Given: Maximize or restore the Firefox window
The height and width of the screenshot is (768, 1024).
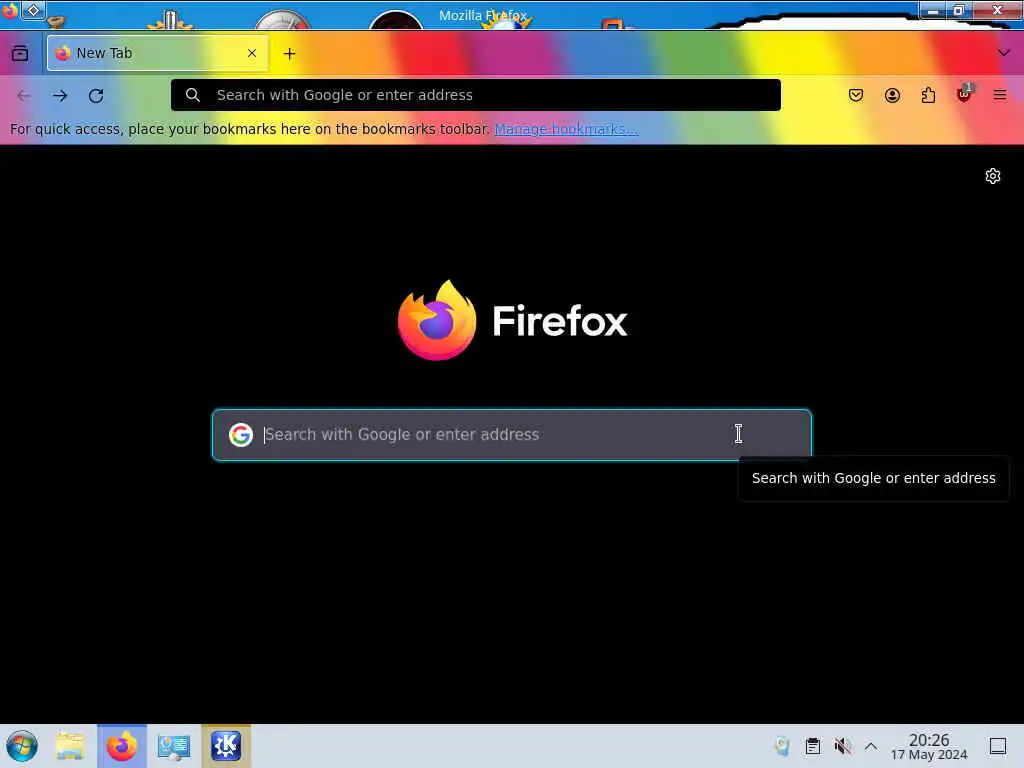Looking at the screenshot, I should (959, 10).
